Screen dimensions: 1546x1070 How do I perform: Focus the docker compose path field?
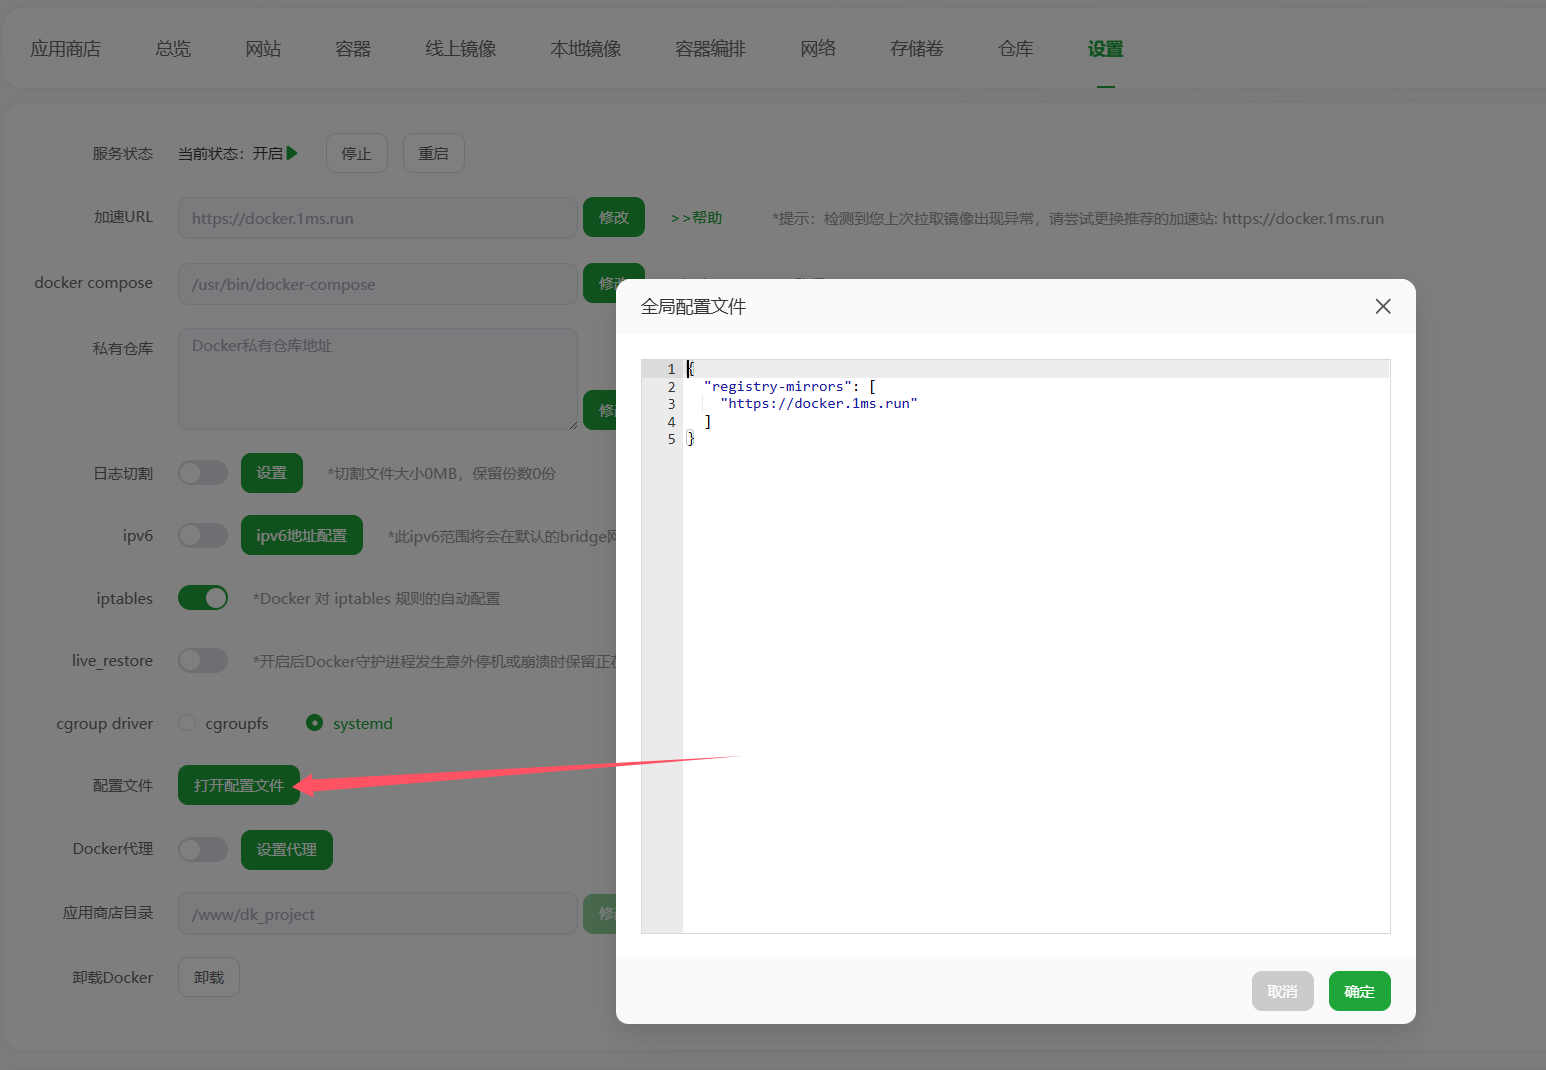377,284
